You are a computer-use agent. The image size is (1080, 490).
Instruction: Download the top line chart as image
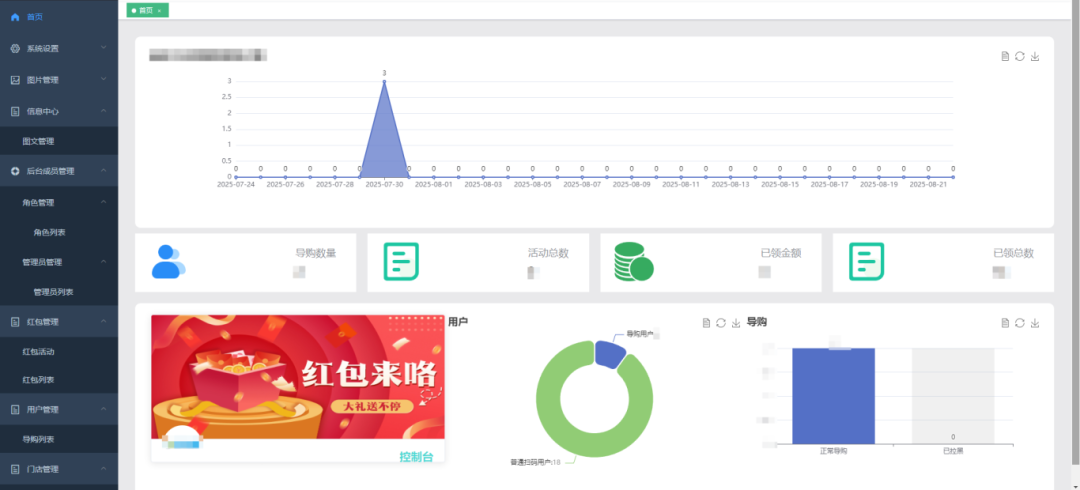[x=1035, y=56]
